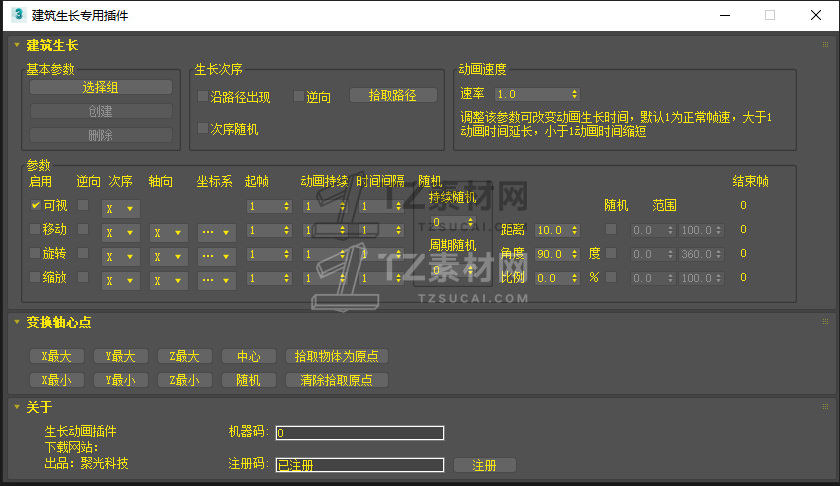Enable the 缩放 checkbox
This screenshot has height=486, width=840.
(35, 277)
